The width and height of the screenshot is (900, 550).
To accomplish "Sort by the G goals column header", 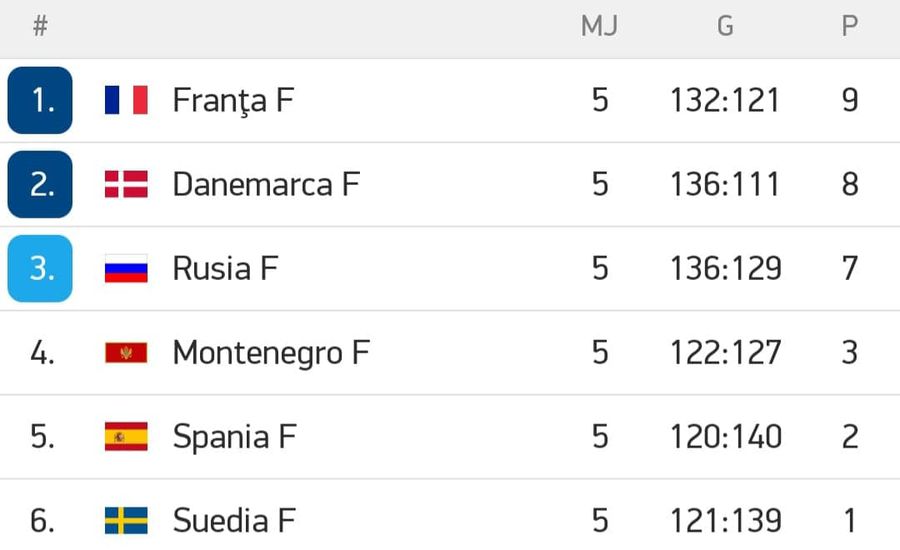I will pyautogui.click(x=726, y=26).
